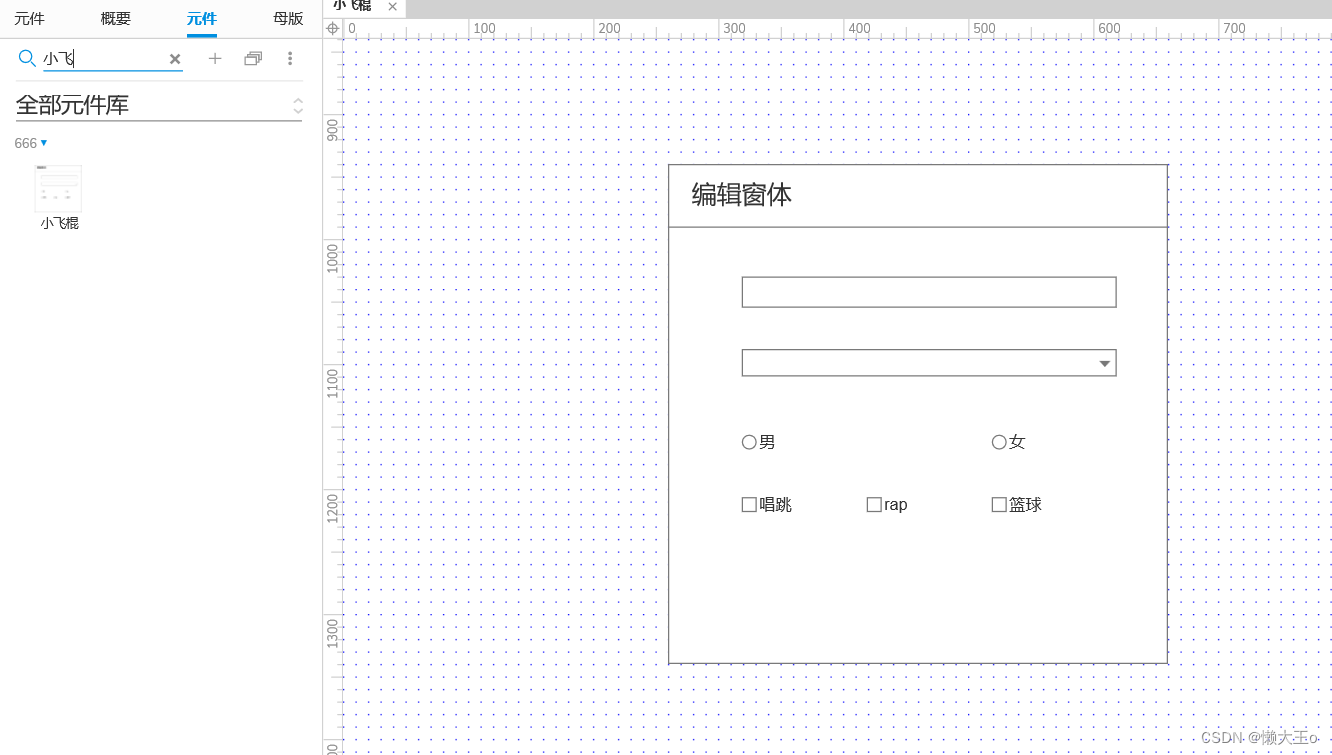Open the 母版 tab
Image resolution: width=1332 pixels, height=755 pixels.
point(288,18)
